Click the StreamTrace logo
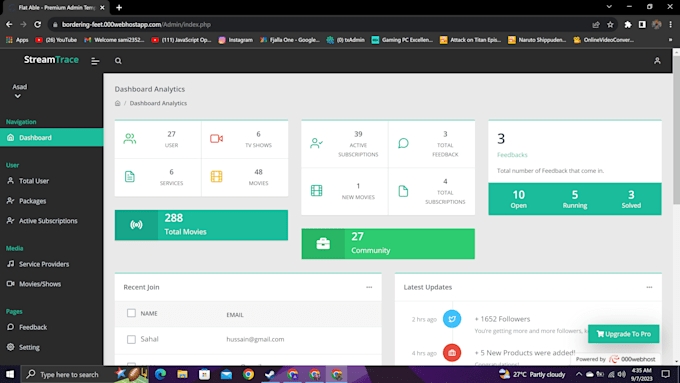Image resolution: width=680 pixels, height=383 pixels. [51, 60]
